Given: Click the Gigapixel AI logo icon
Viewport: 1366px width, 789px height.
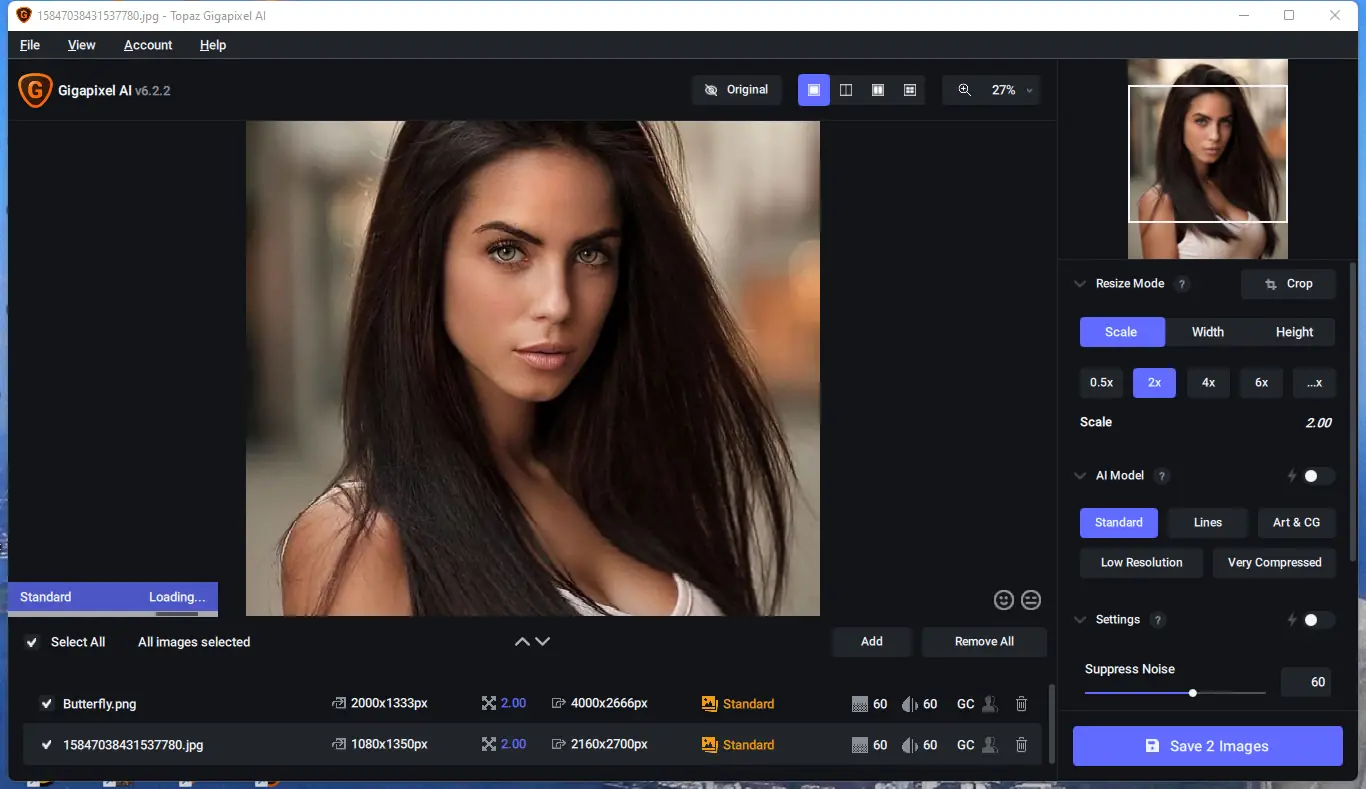Looking at the screenshot, I should pos(35,90).
